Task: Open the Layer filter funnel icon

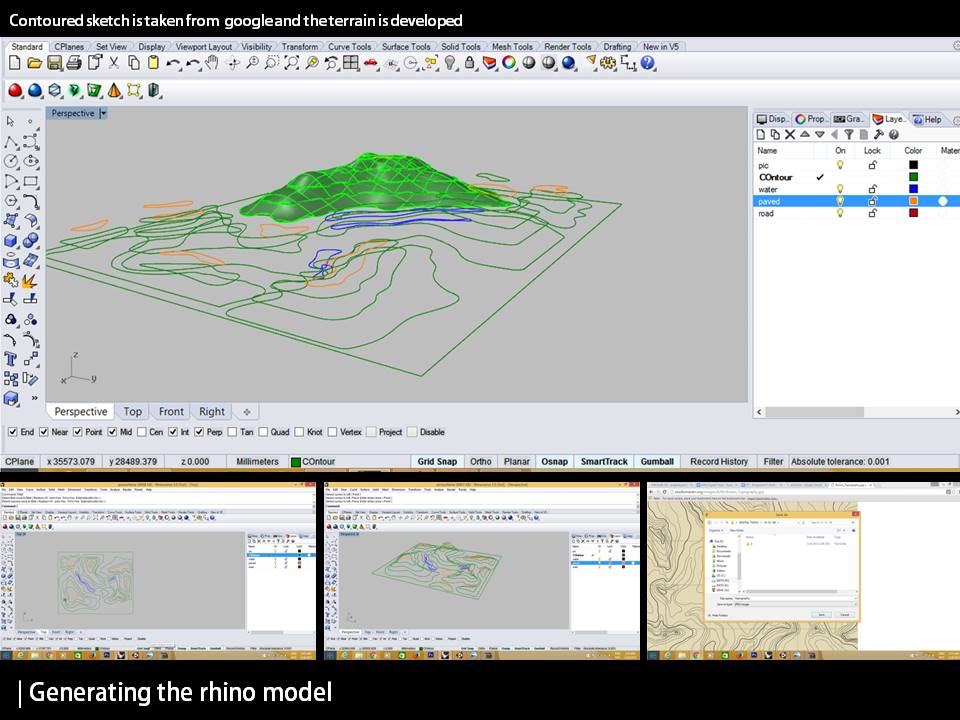Action: tap(851, 134)
